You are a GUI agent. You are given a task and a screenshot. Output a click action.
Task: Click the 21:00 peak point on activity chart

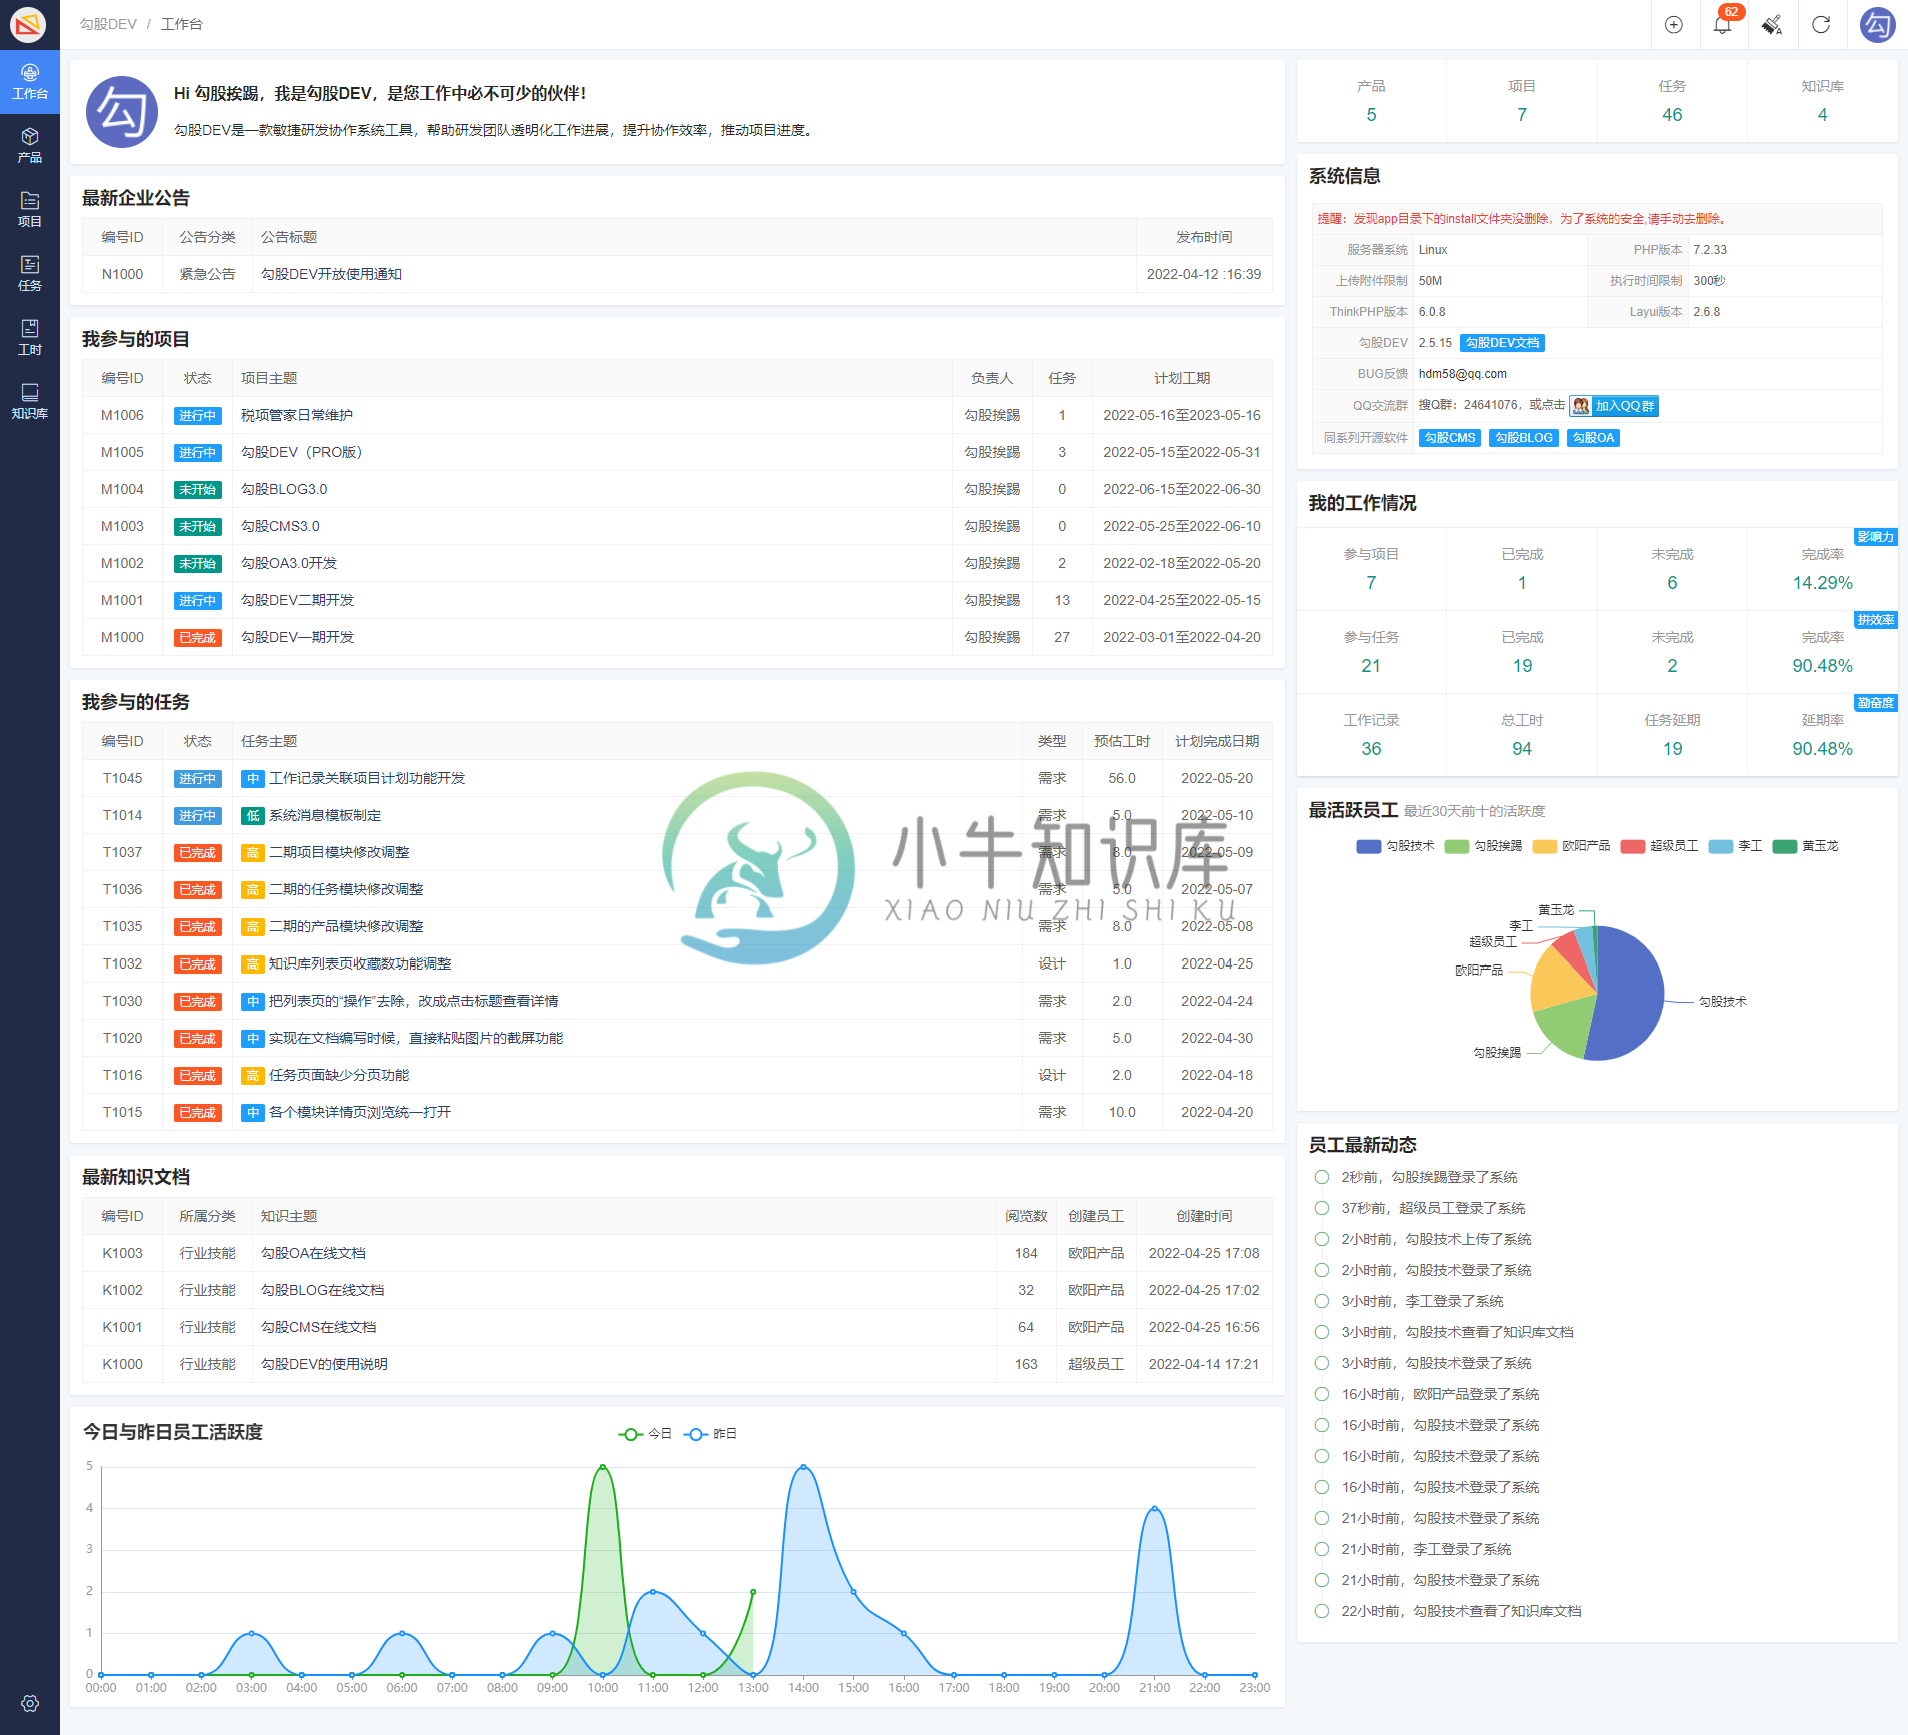[1154, 1508]
